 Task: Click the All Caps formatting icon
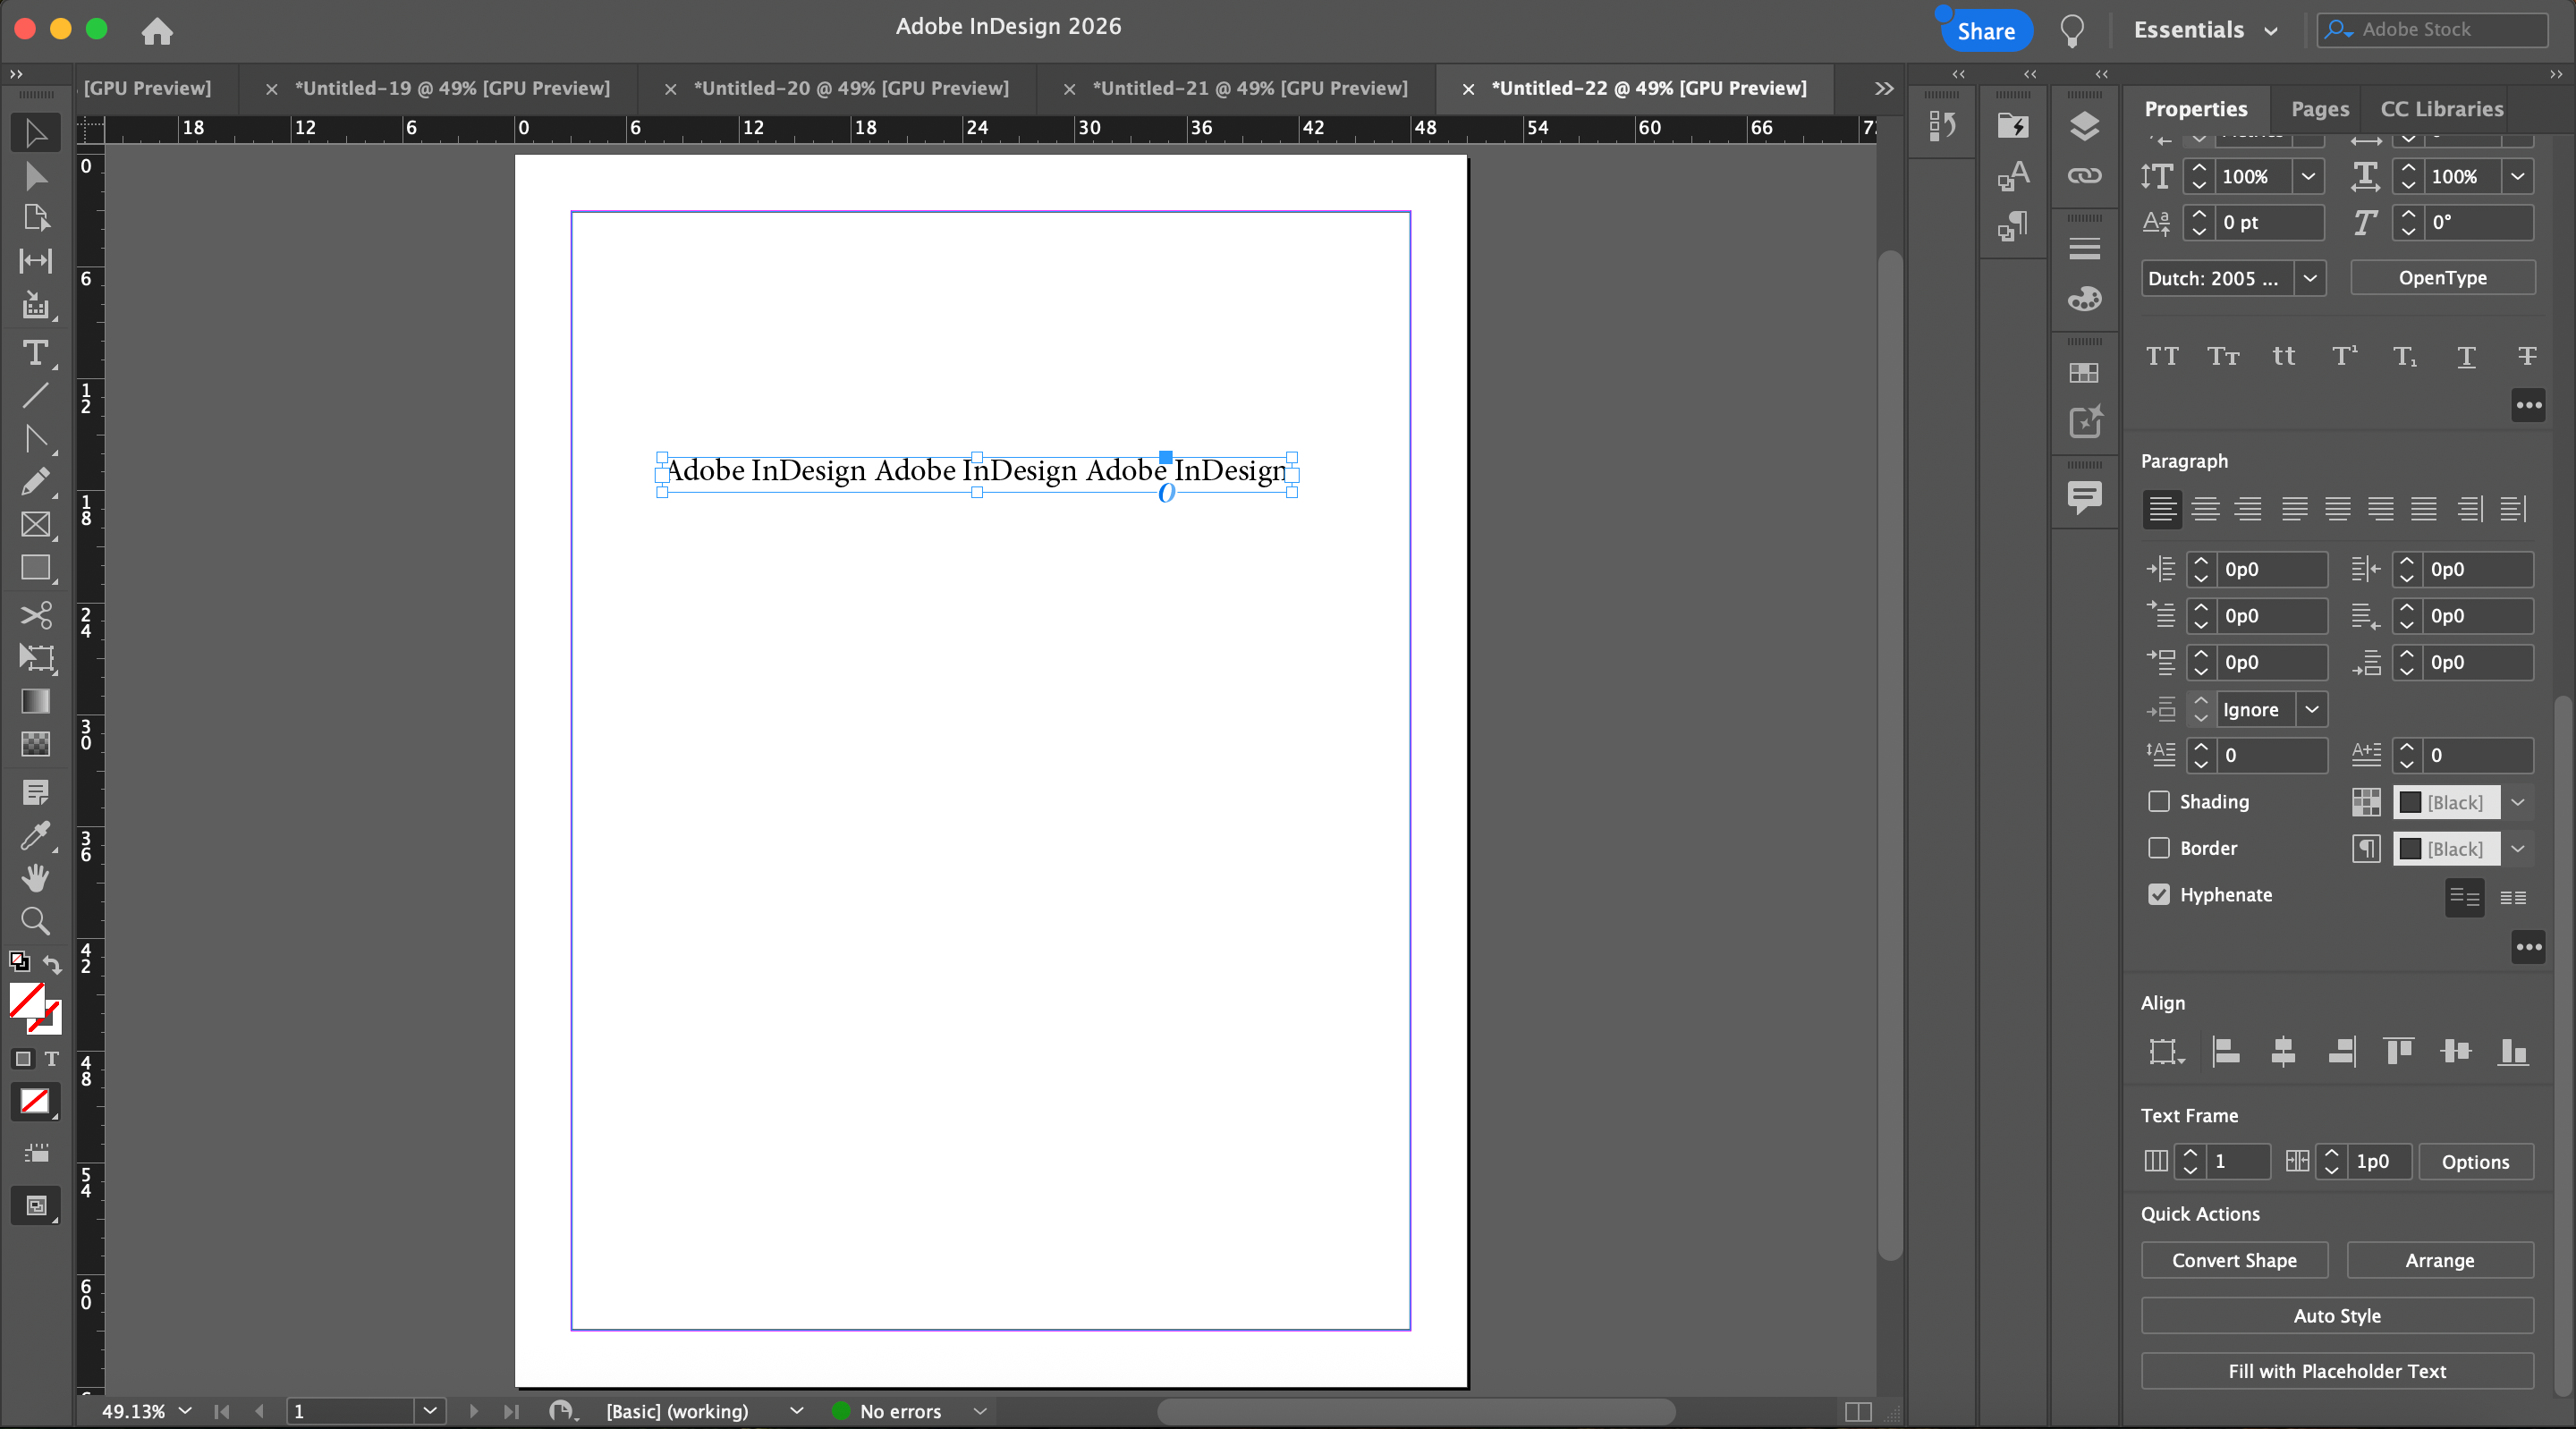[x=2162, y=356]
